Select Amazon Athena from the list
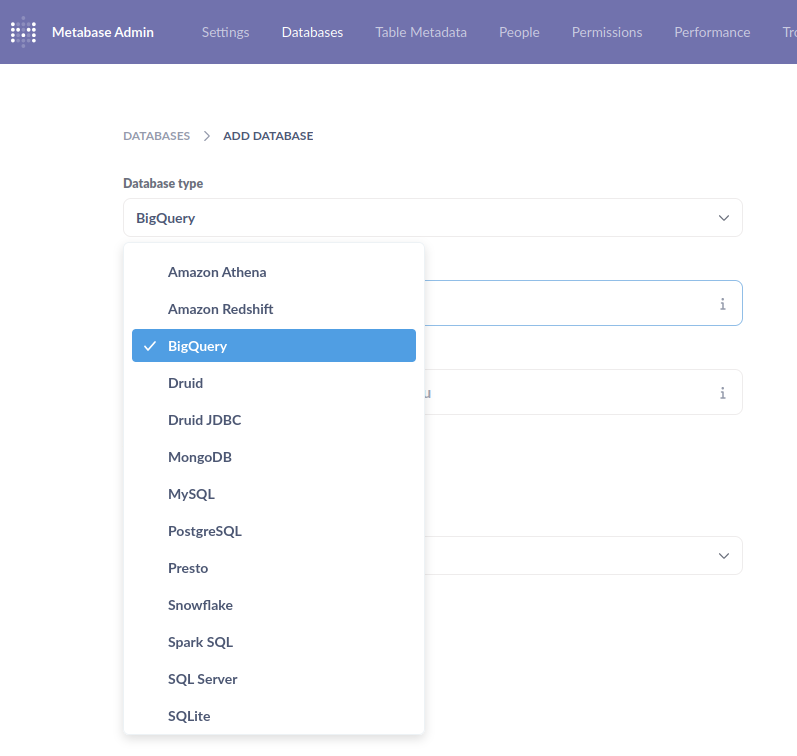 [x=274, y=272]
